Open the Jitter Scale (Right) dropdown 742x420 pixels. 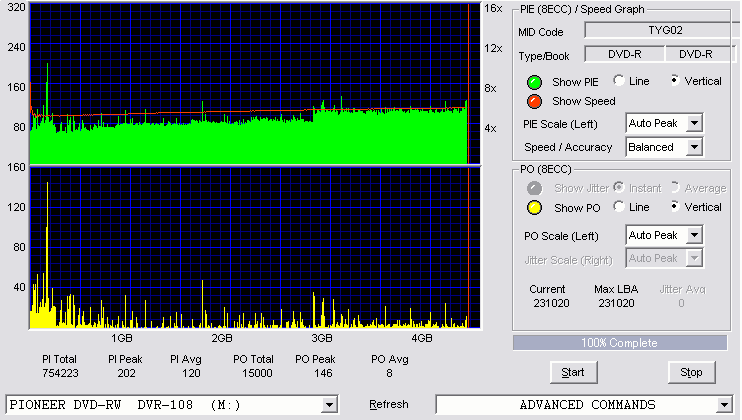click(x=694, y=258)
